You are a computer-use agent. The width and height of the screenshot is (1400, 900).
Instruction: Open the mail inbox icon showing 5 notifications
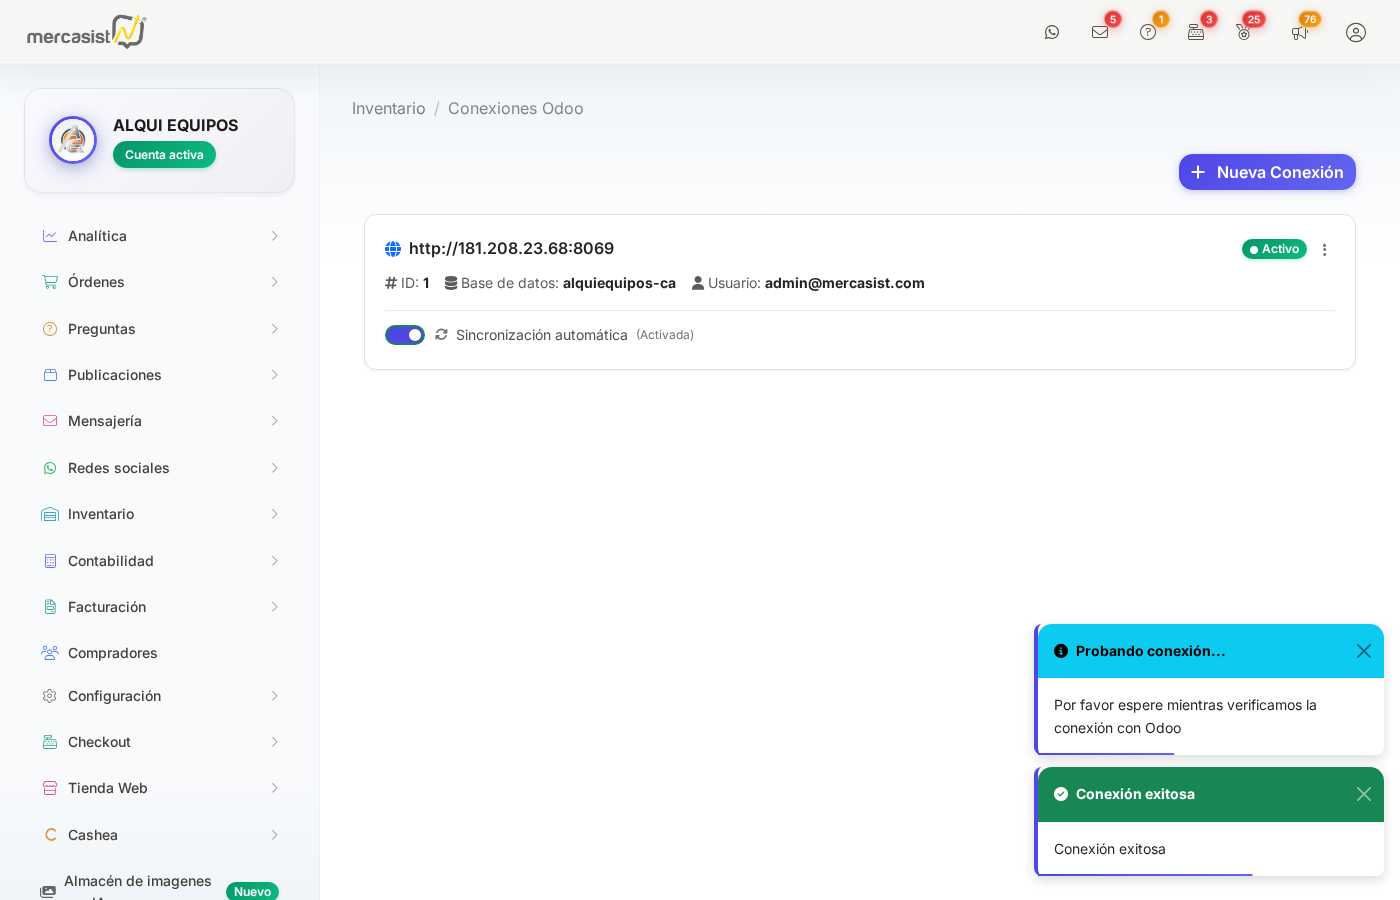[x=1100, y=32]
